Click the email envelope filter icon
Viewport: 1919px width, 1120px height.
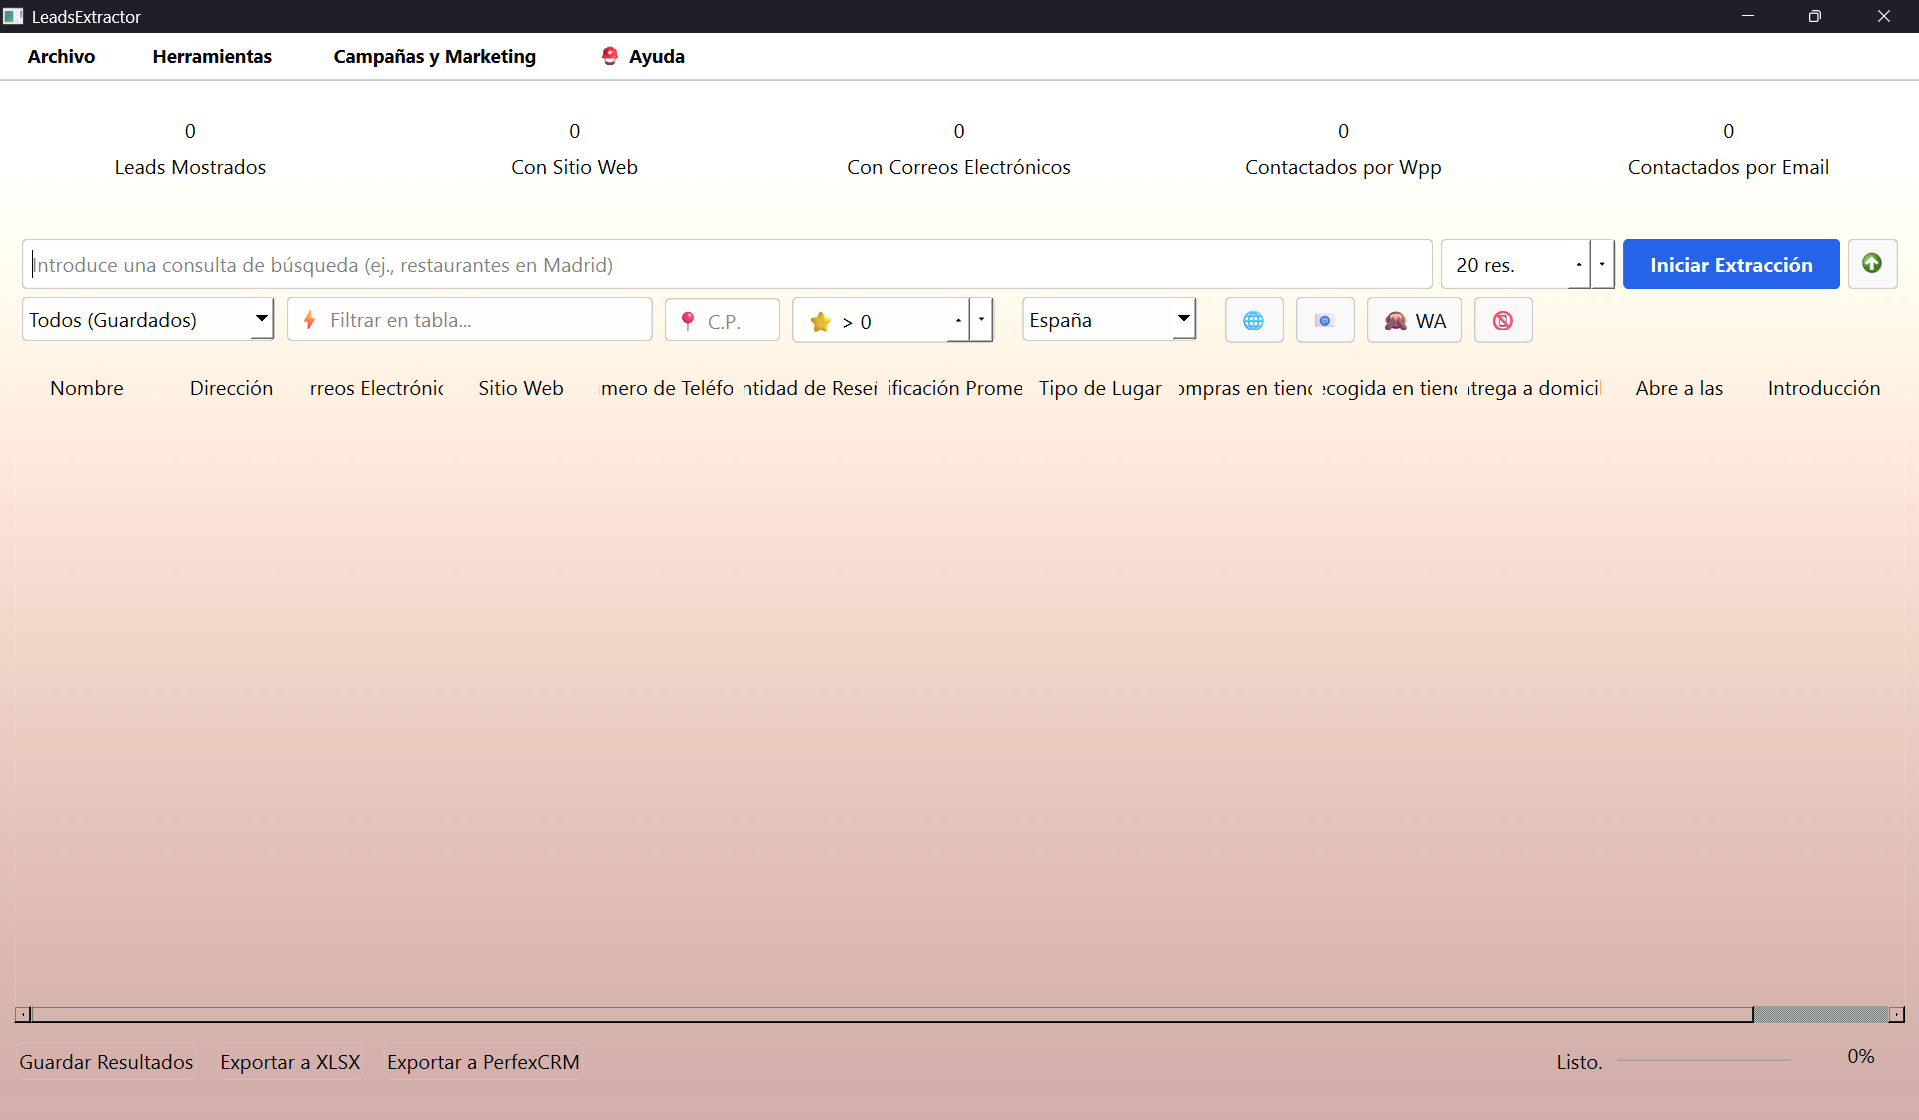pyautogui.click(x=1324, y=321)
